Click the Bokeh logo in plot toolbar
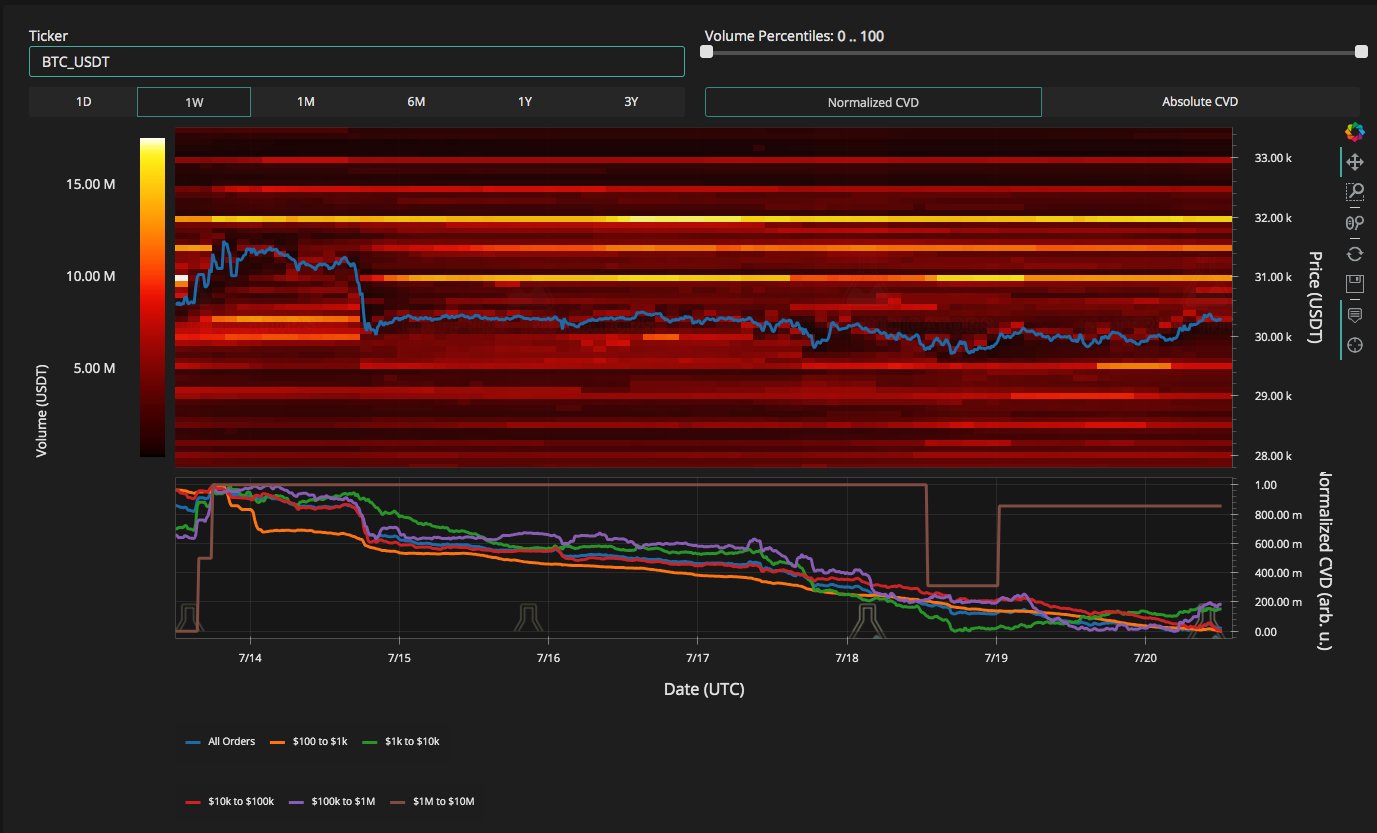 pyautogui.click(x=1354, y=131)
